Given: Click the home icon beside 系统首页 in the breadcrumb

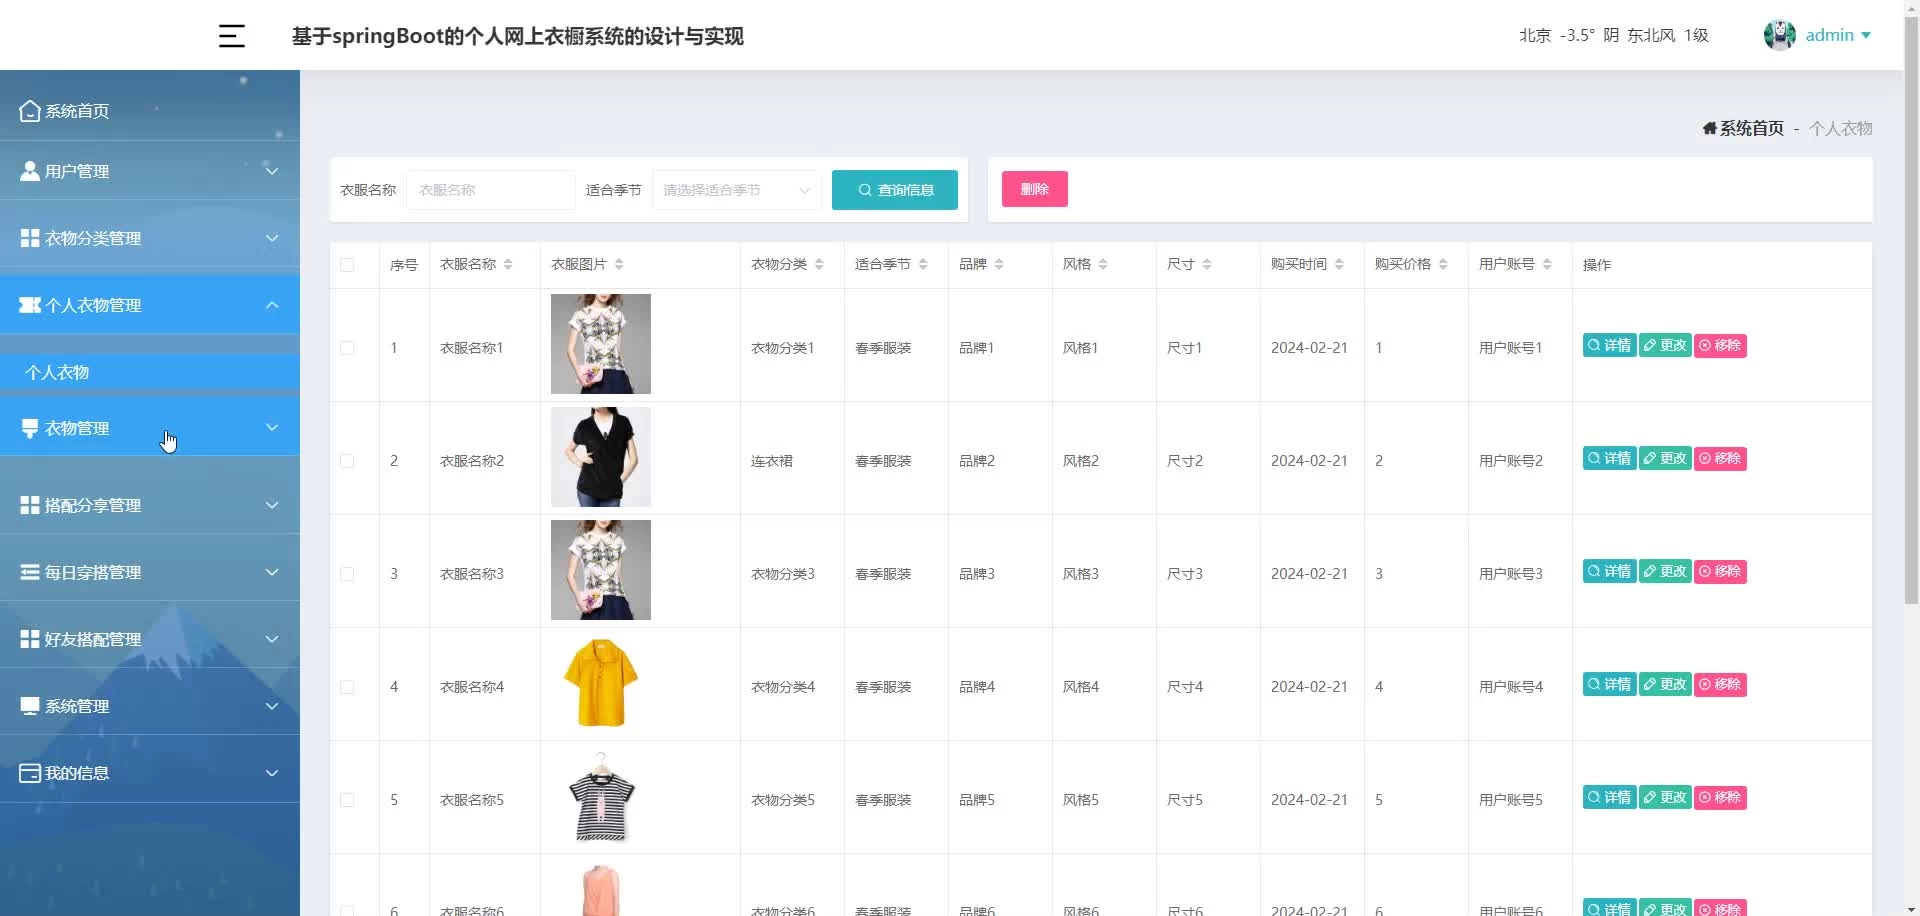Looking at the screenshot, I should point(1709,128).
